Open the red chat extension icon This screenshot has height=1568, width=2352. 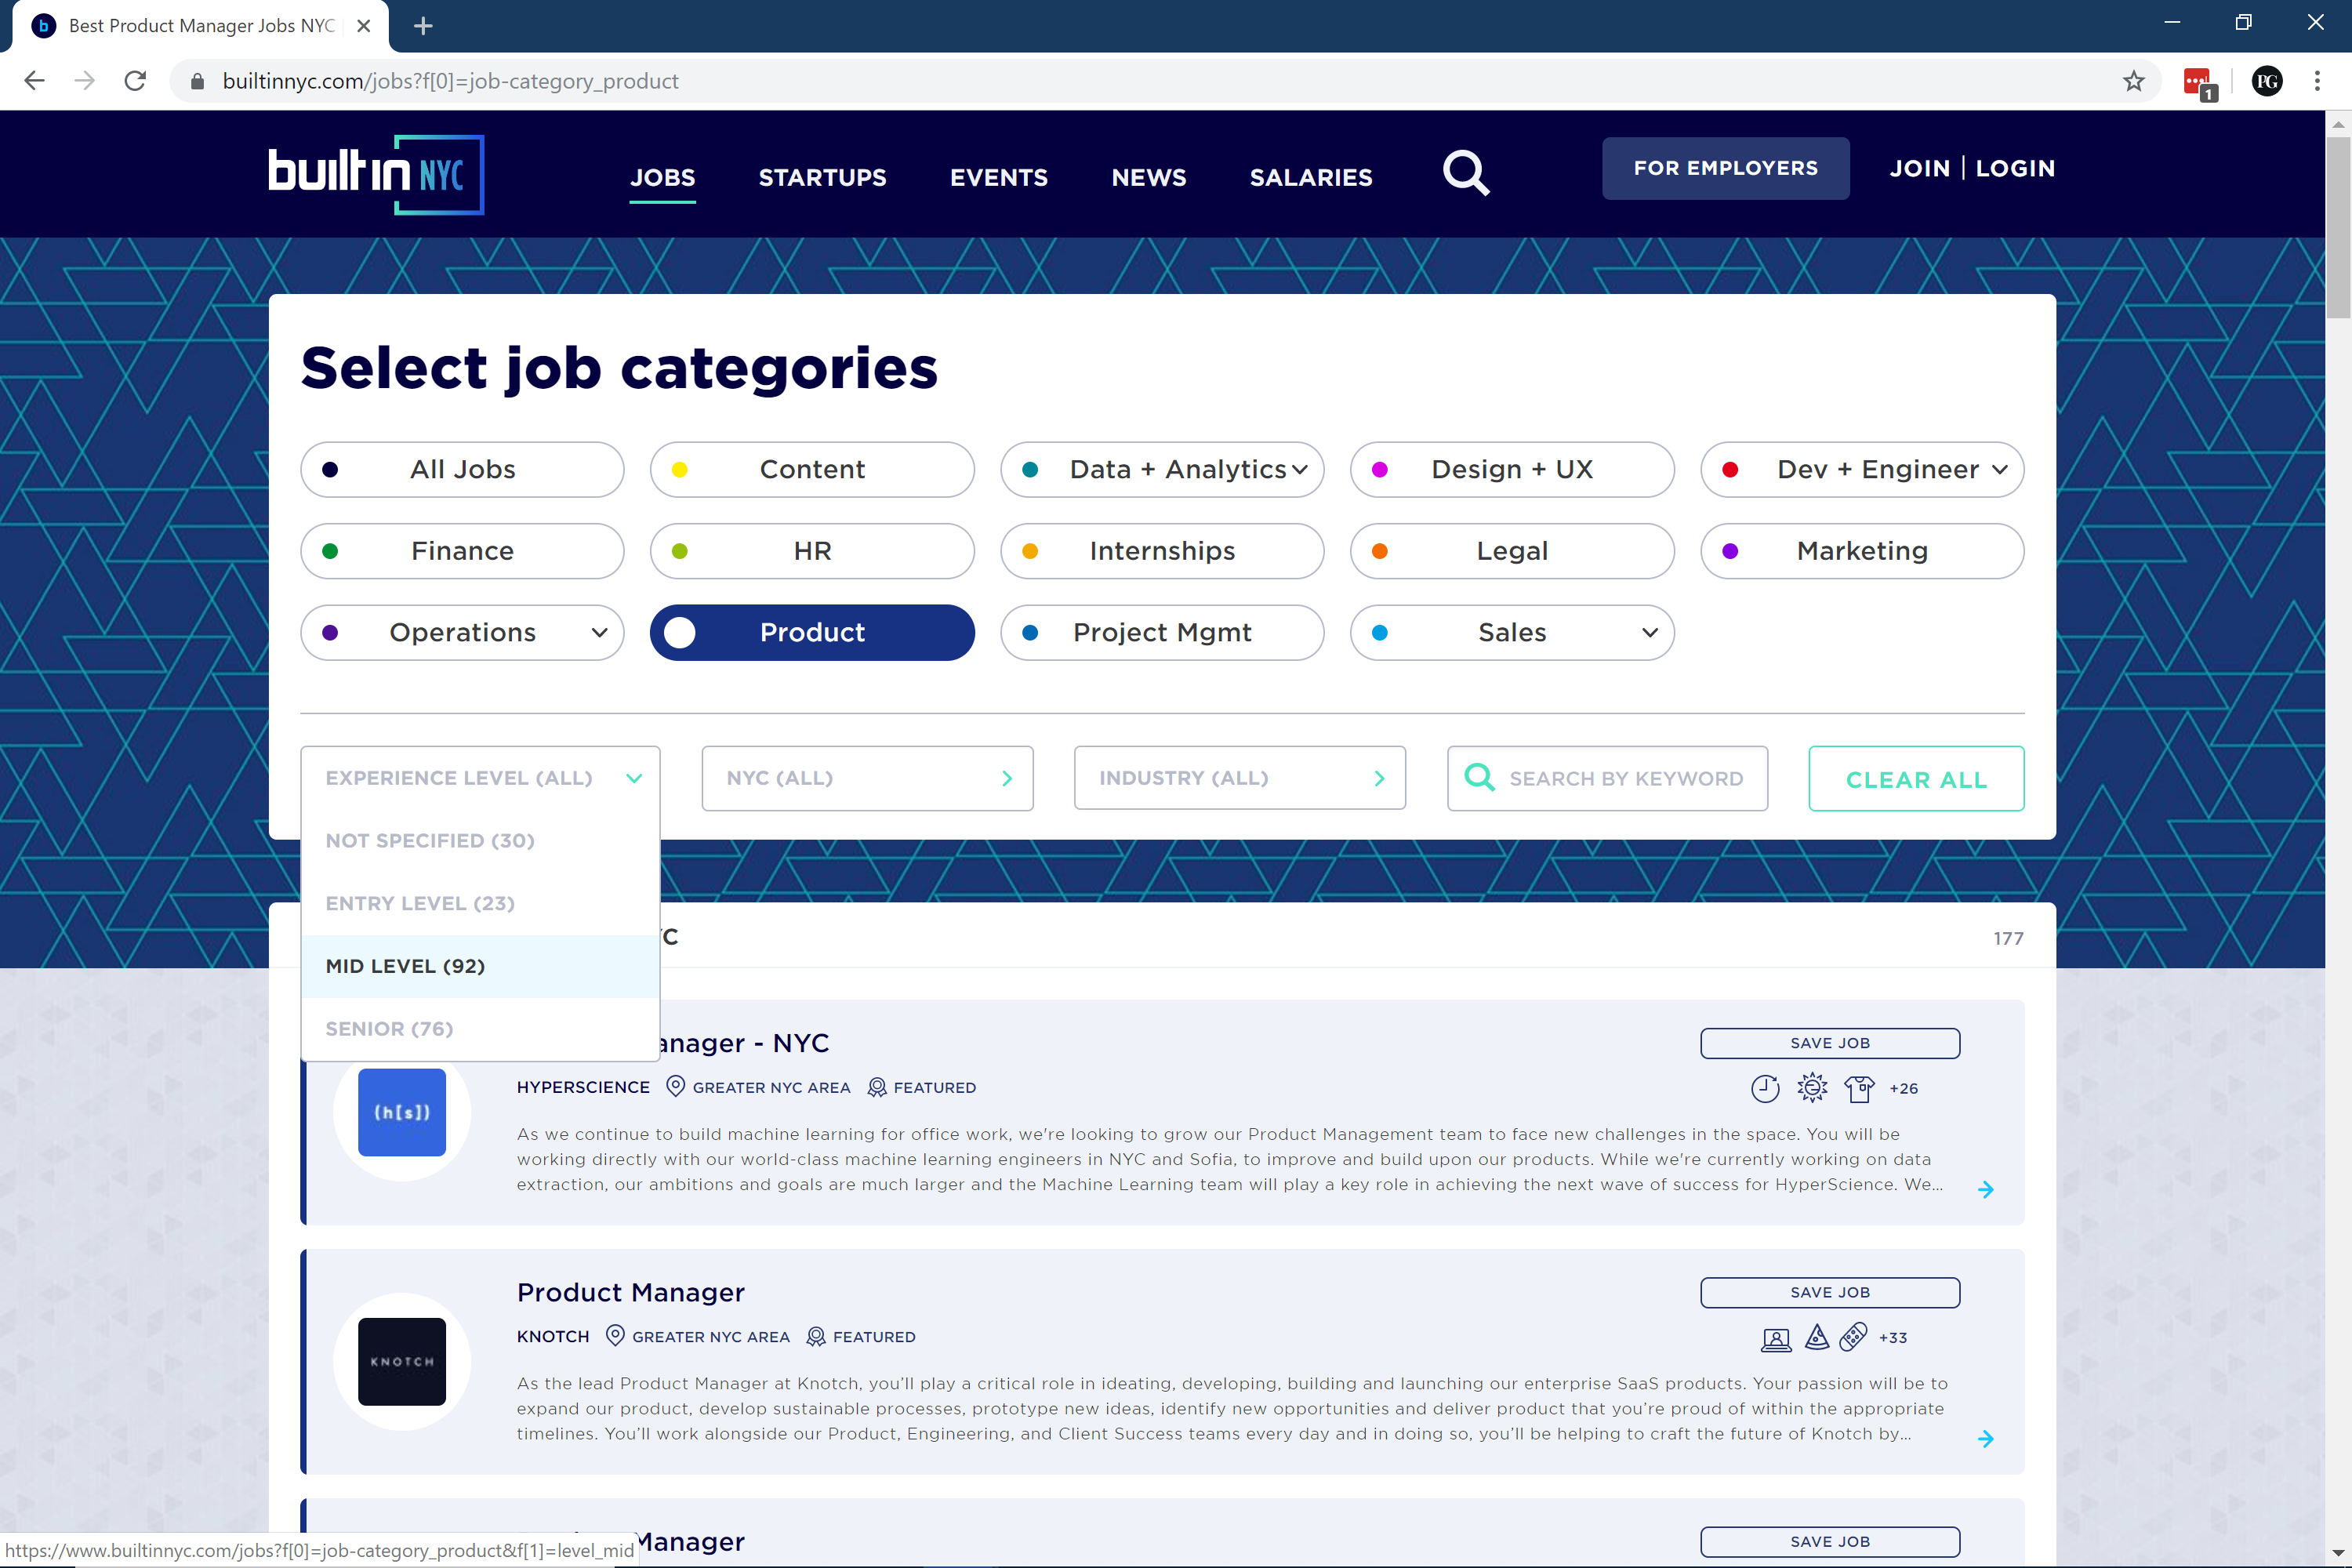[x=2199, y=82]
